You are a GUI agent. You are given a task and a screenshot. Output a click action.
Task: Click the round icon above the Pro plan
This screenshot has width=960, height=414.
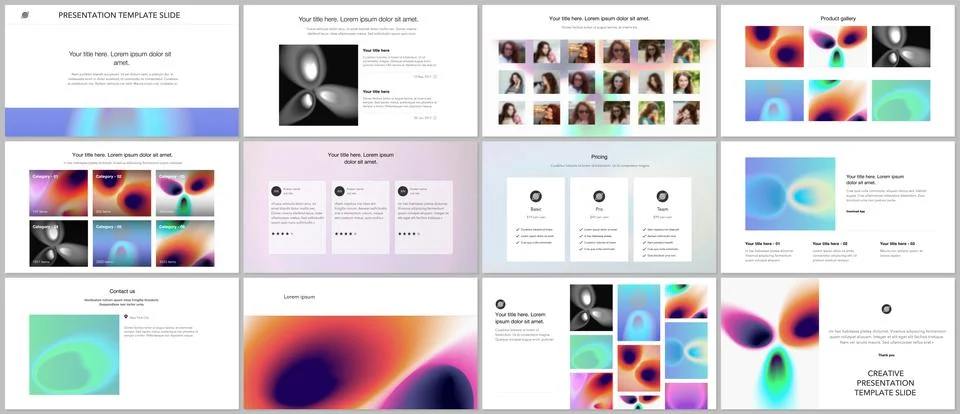[599, 197]
